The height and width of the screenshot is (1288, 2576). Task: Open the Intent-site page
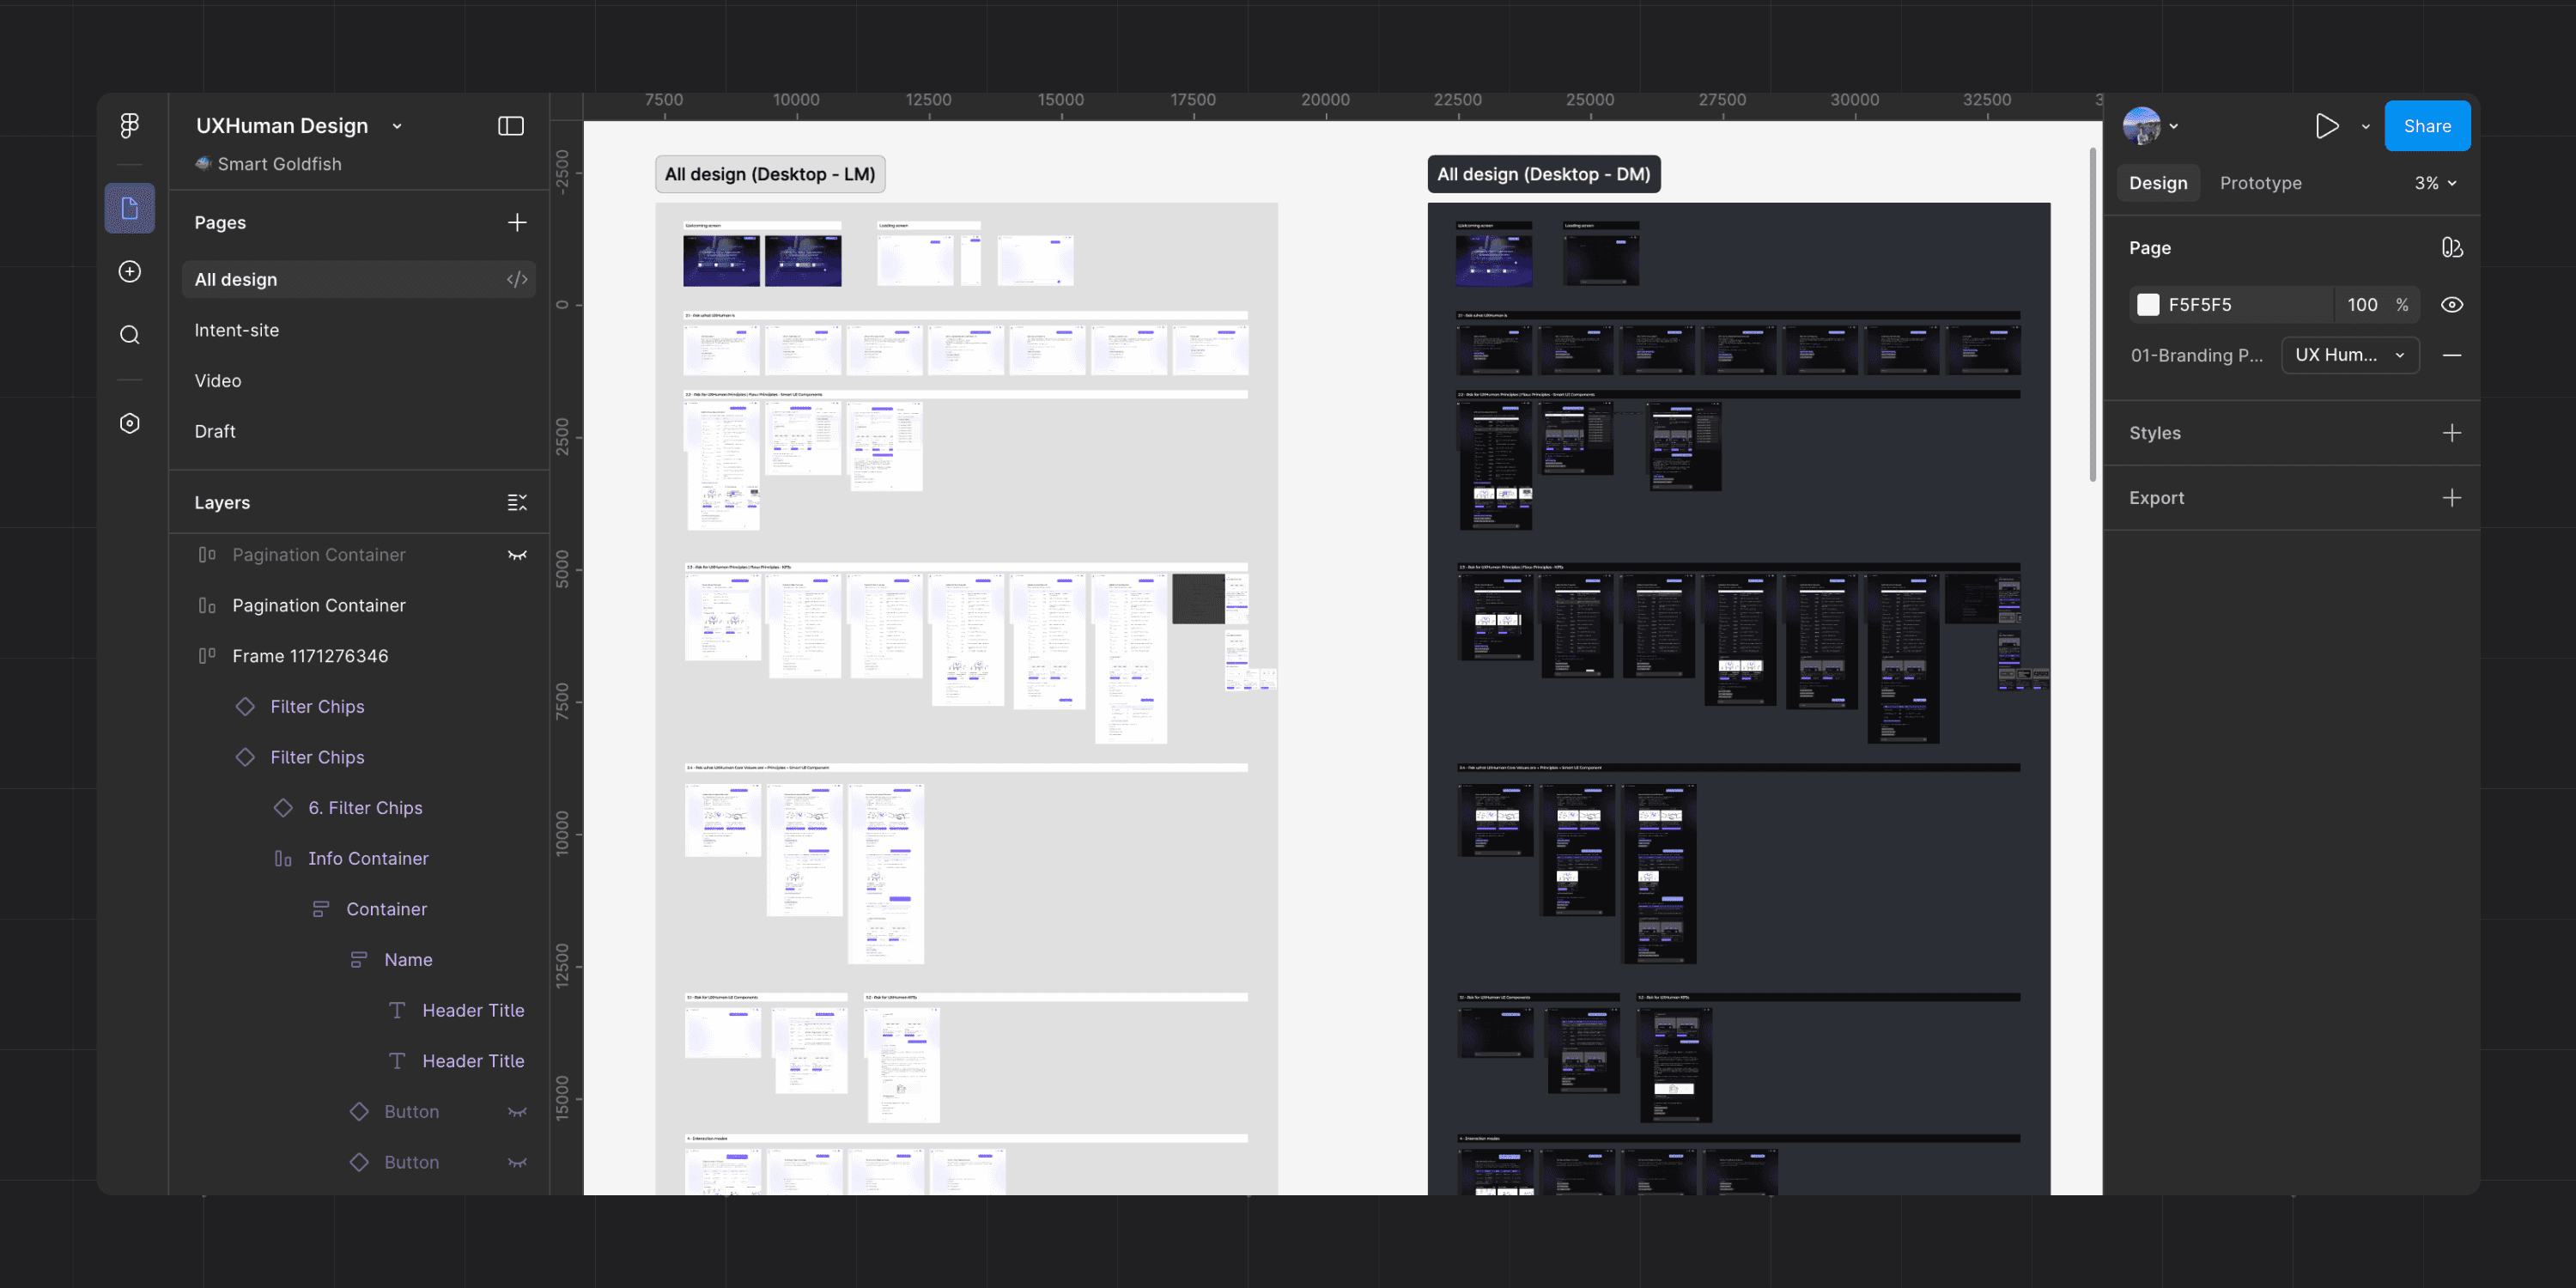point(237,330)
